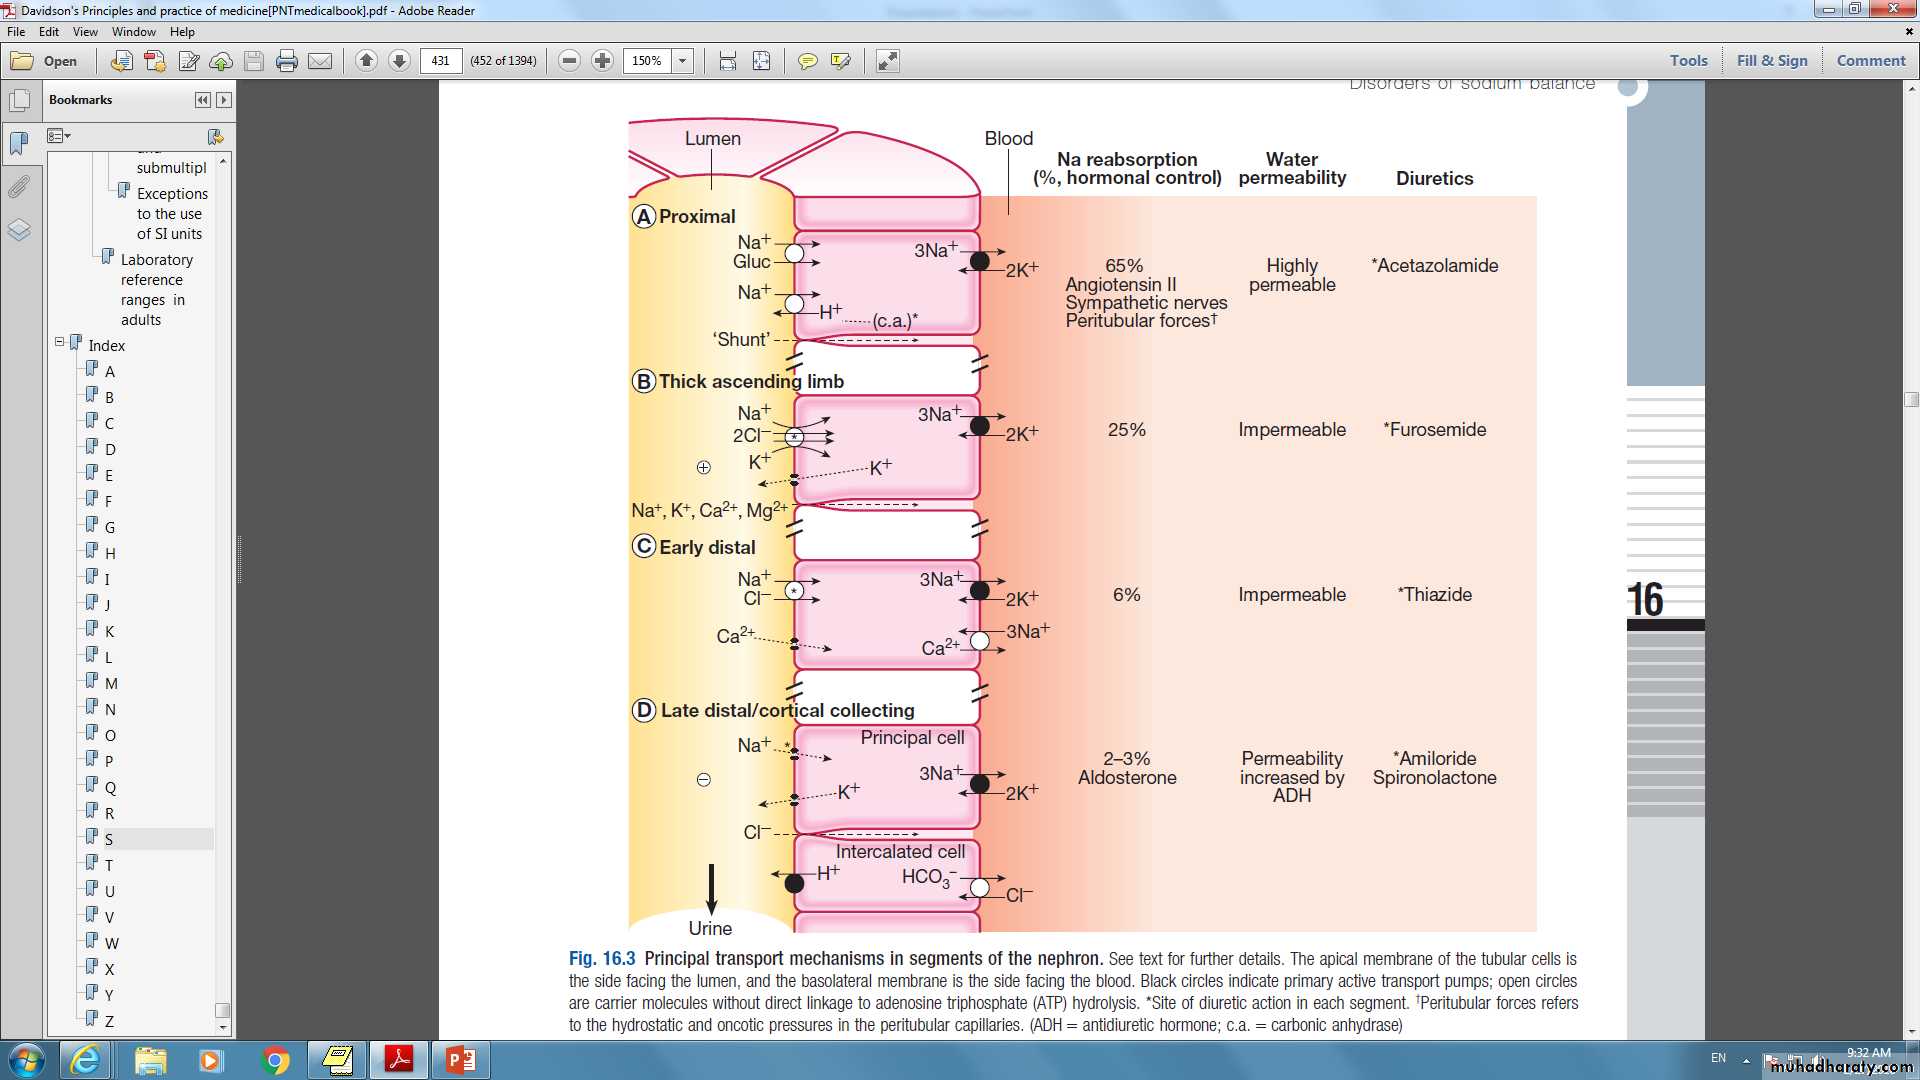Viewport: 1920px width, 1080px height.
Task: Click the Send file by email icon
Action: coord(320,61)
